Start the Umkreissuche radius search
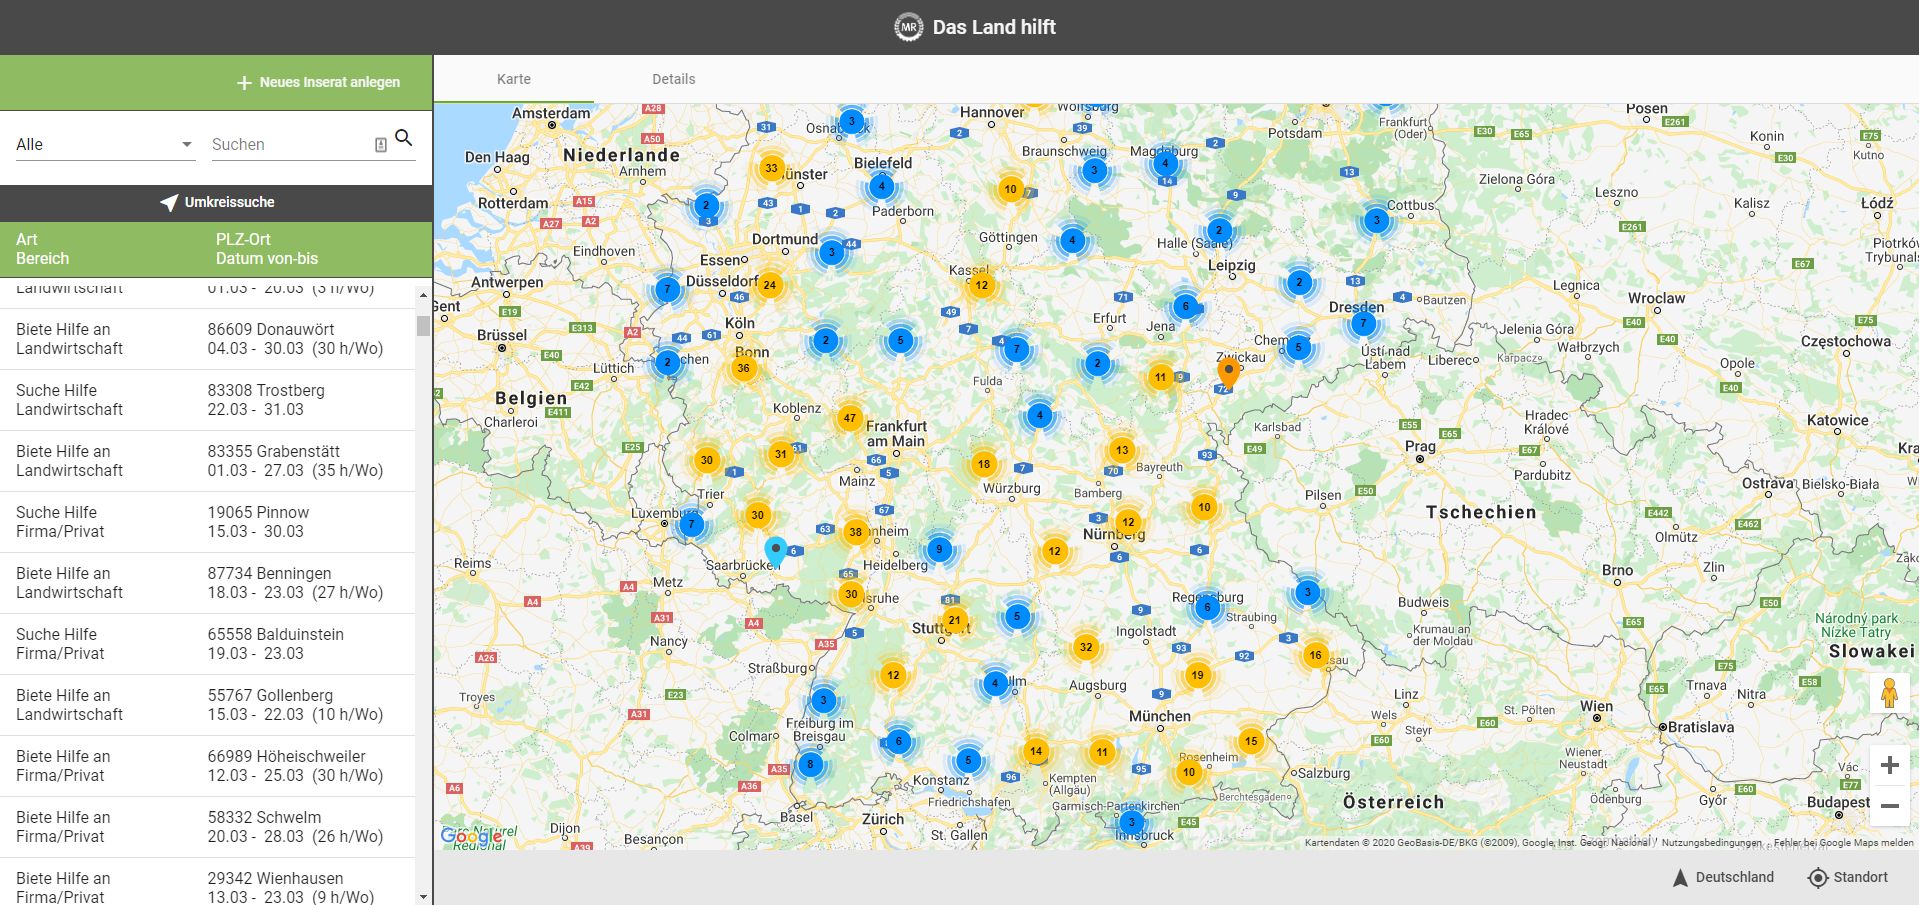 [x=216, y=202]
